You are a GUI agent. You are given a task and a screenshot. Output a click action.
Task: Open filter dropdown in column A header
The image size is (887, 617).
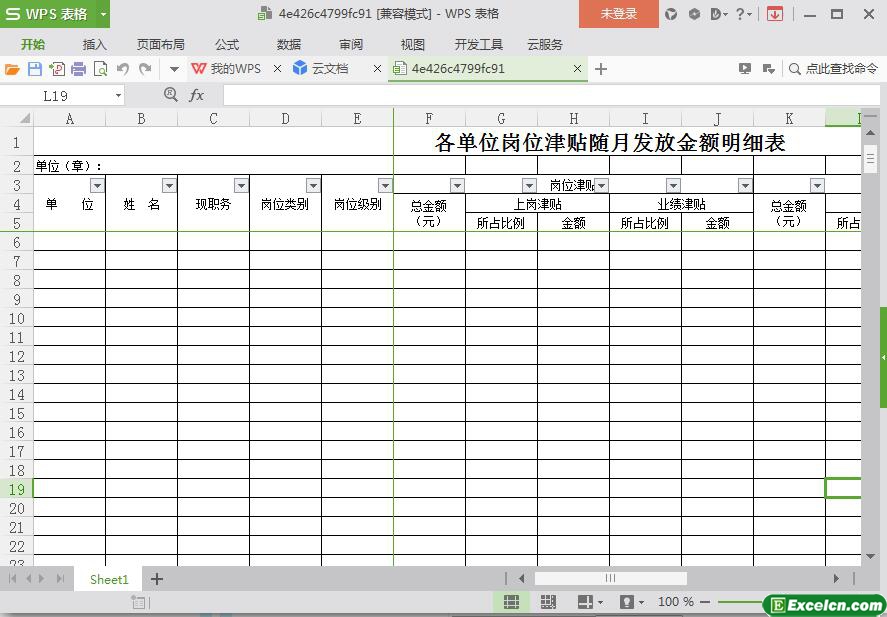click(97, 185)
